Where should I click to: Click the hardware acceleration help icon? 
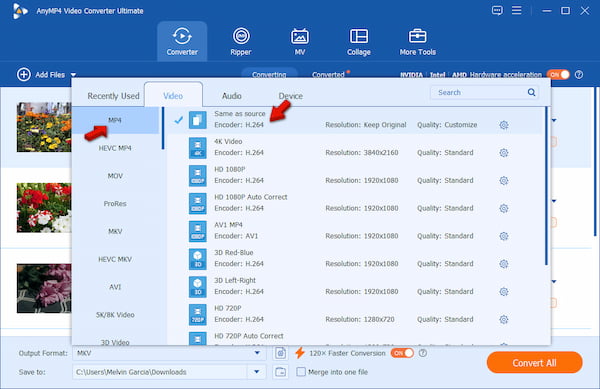point(579,75)
